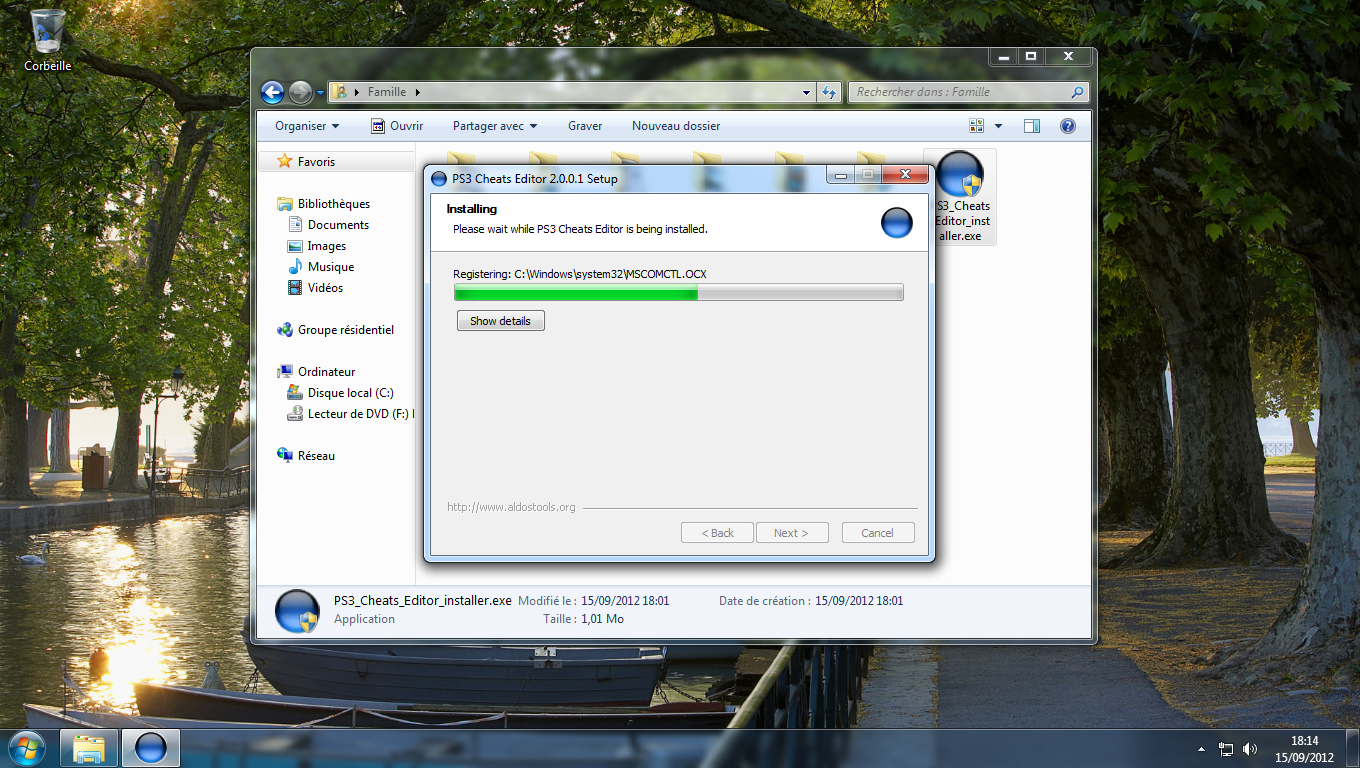Maximize the Famille Explorer window
Image resolution: width=1360 pixels, height=768 pixels.
(1031, 57)
